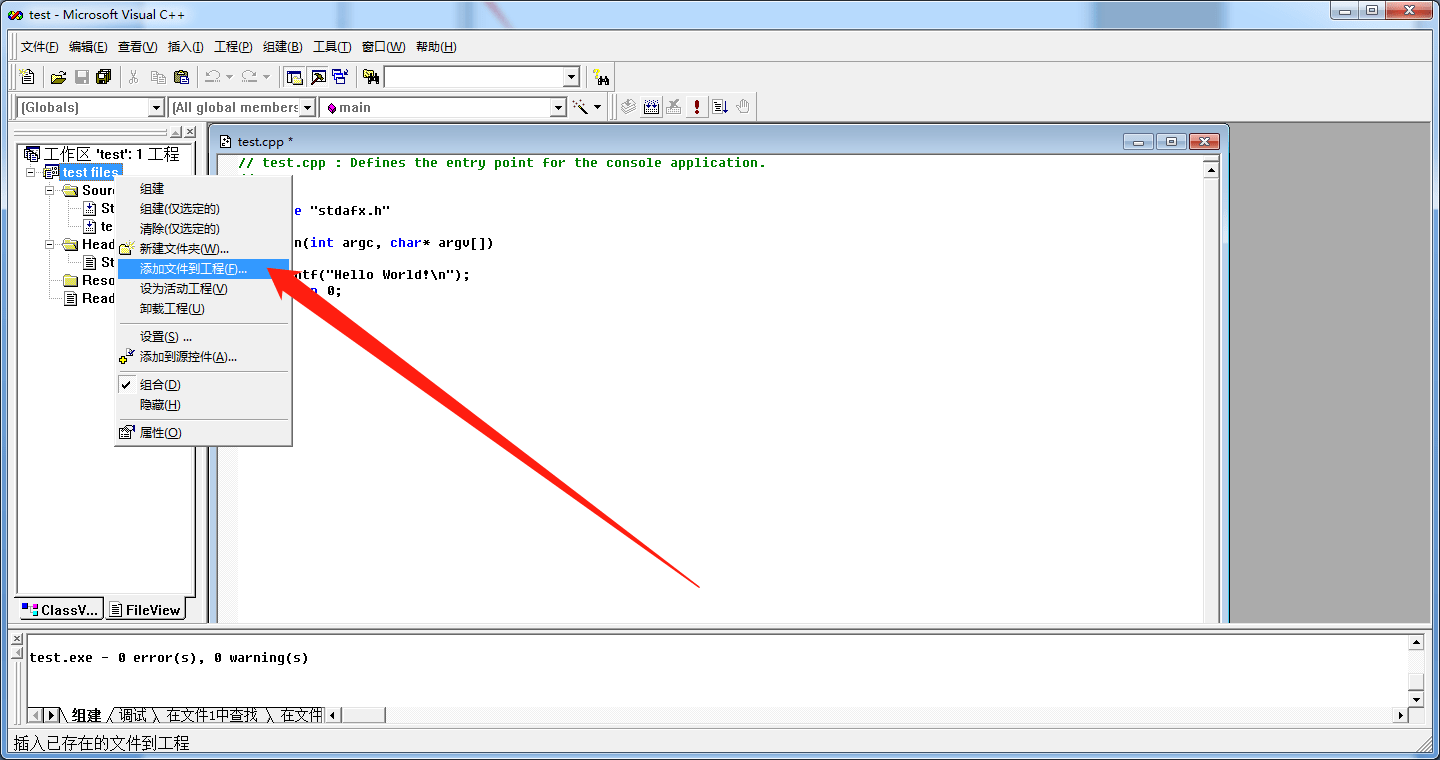The height and width of the screenshot is (760, 1440).
Task: Open the 帮助(H) menu
Action: pos(436,47)
